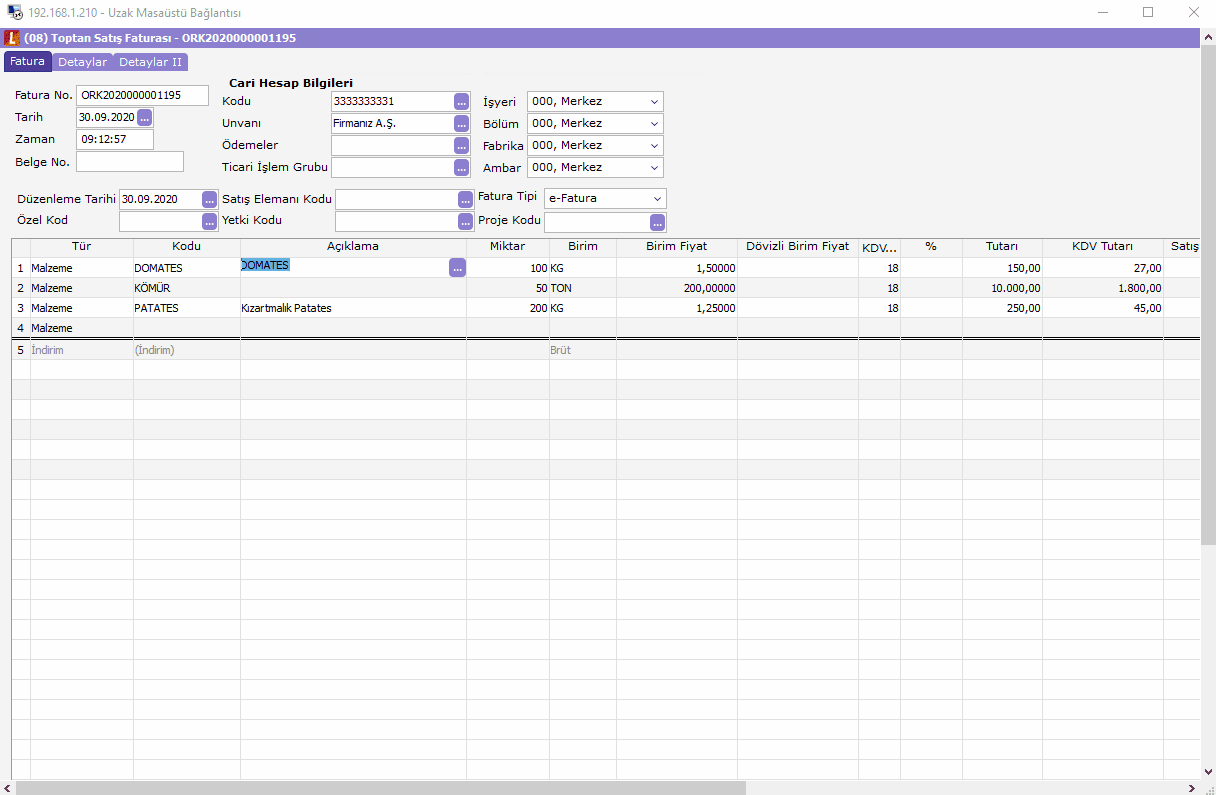The image size is (1216, 795).
Task: Open the Tarih date picker button
Action: click(145, 118)
